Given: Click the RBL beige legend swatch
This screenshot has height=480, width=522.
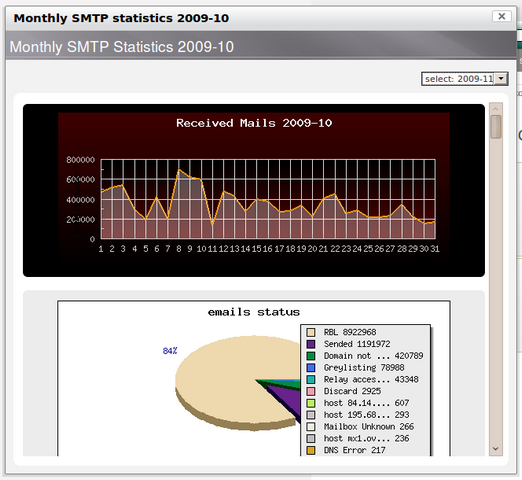Looking at the screenshot, I should (311, 332).
